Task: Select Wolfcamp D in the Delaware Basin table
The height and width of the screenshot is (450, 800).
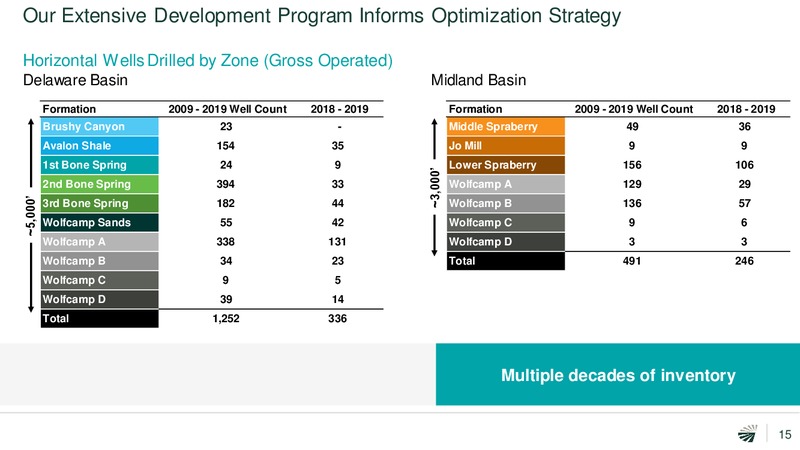Action: [x=99, y=299]
